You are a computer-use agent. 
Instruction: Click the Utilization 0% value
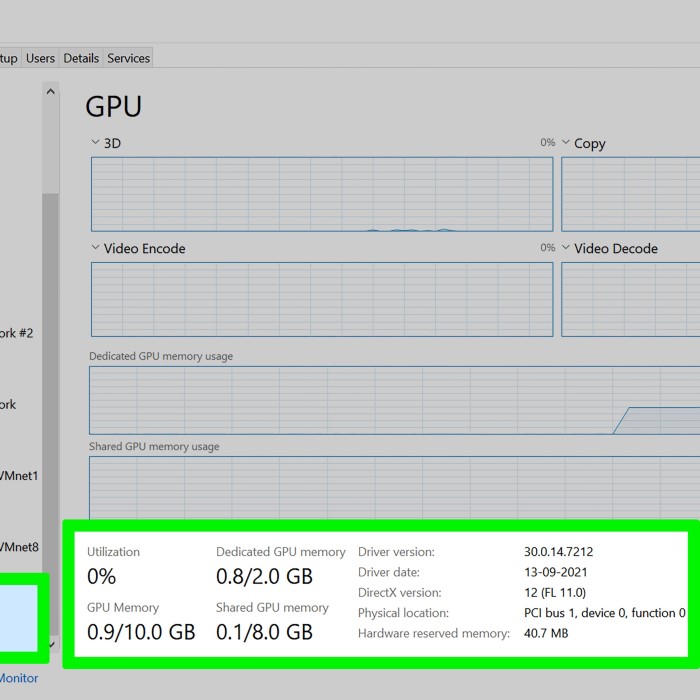(101, 576)
